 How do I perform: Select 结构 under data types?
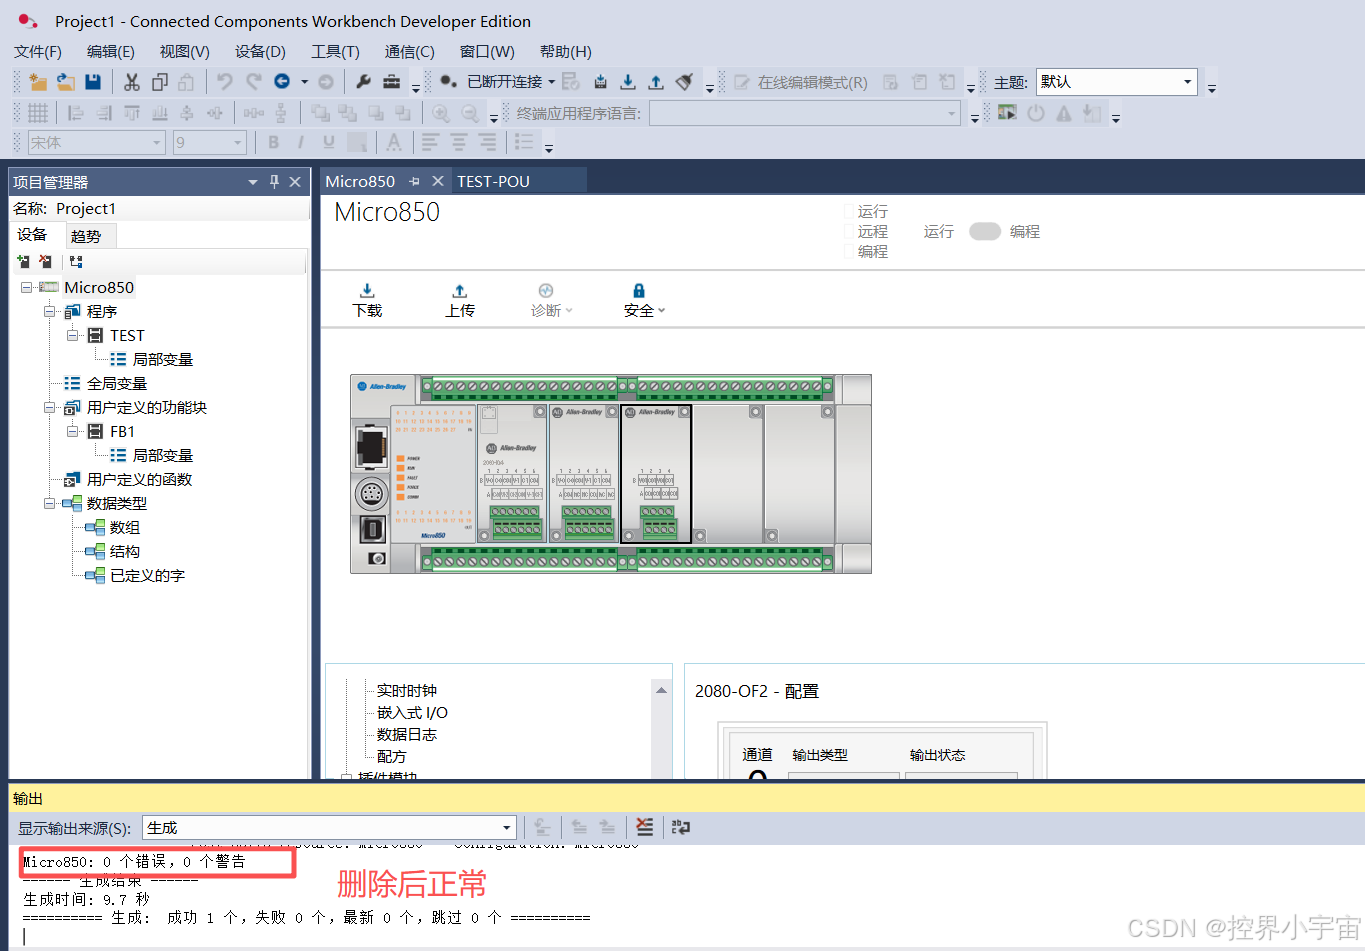click(125, 551)
